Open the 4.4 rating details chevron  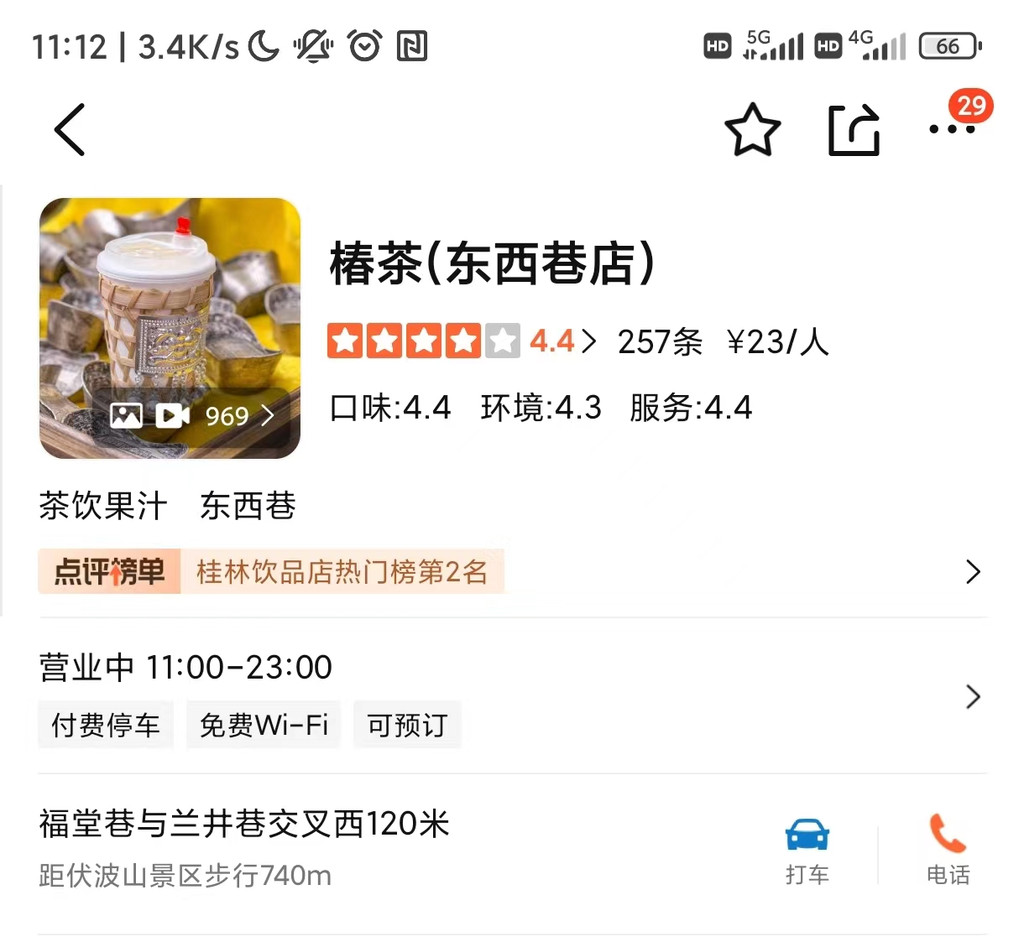coord(589,341)
